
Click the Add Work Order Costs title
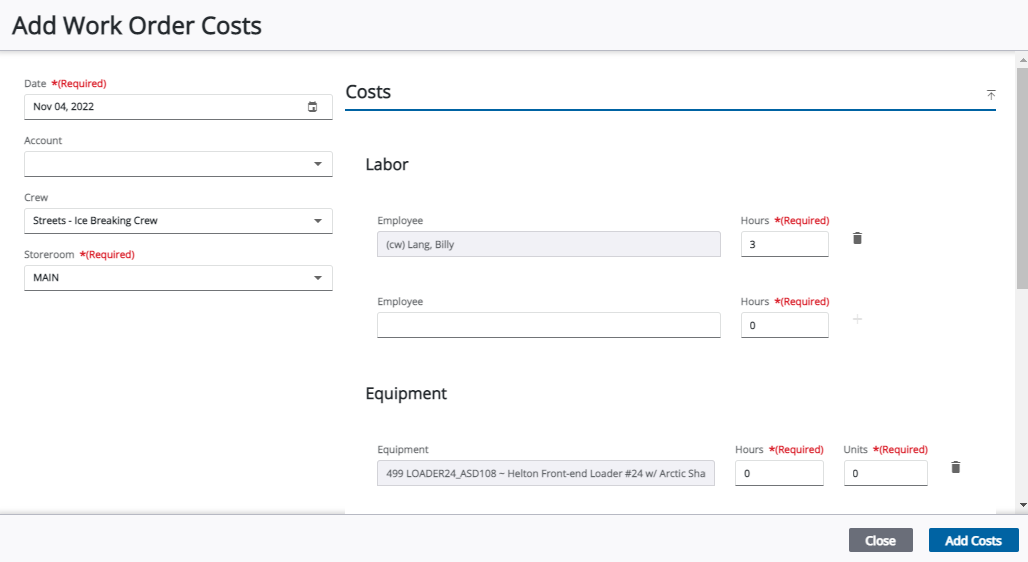tap(137, 26)
